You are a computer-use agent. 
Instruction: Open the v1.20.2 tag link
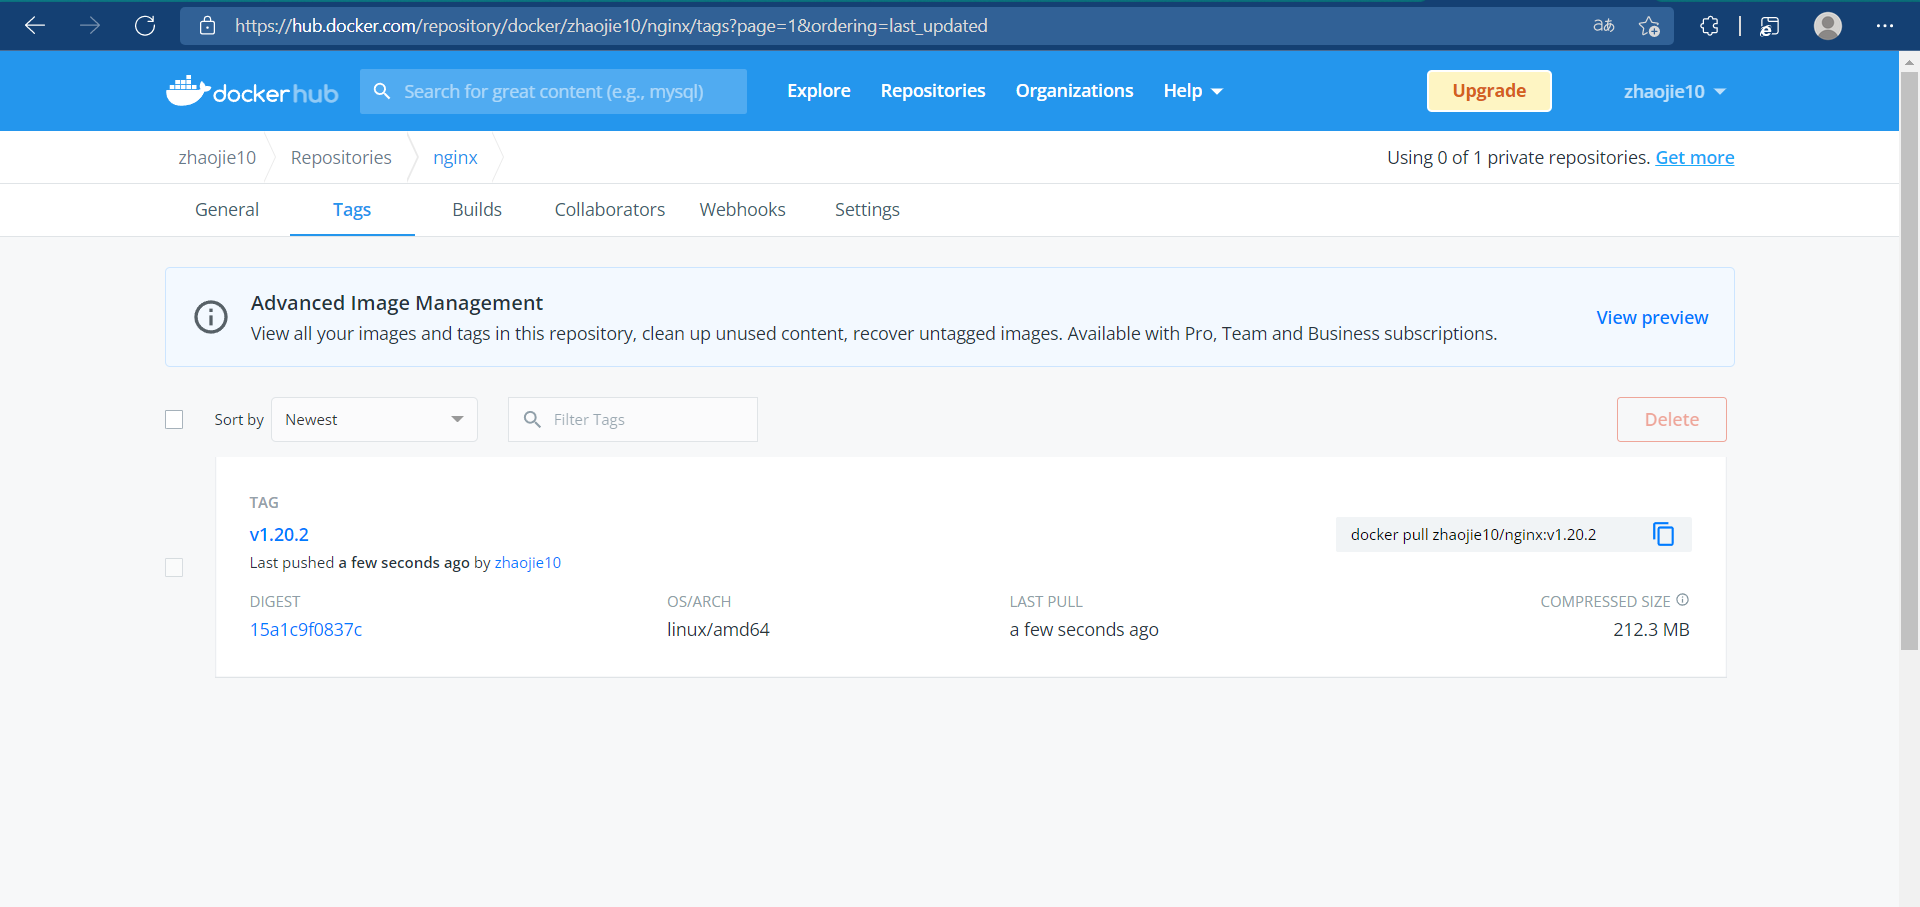[279, 534]
